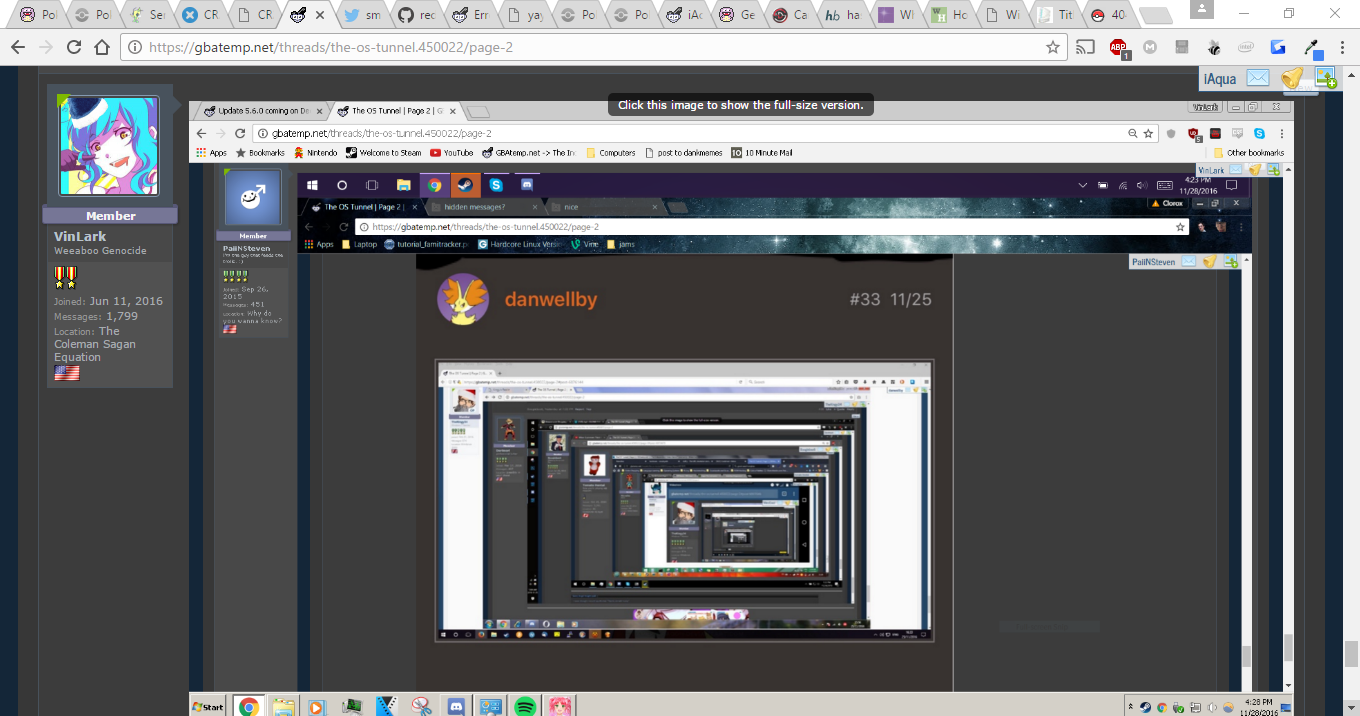Switch to the Twitter tab
Image resolution: width=1360 pixels, height=716 pixels.
click(362, 15)
